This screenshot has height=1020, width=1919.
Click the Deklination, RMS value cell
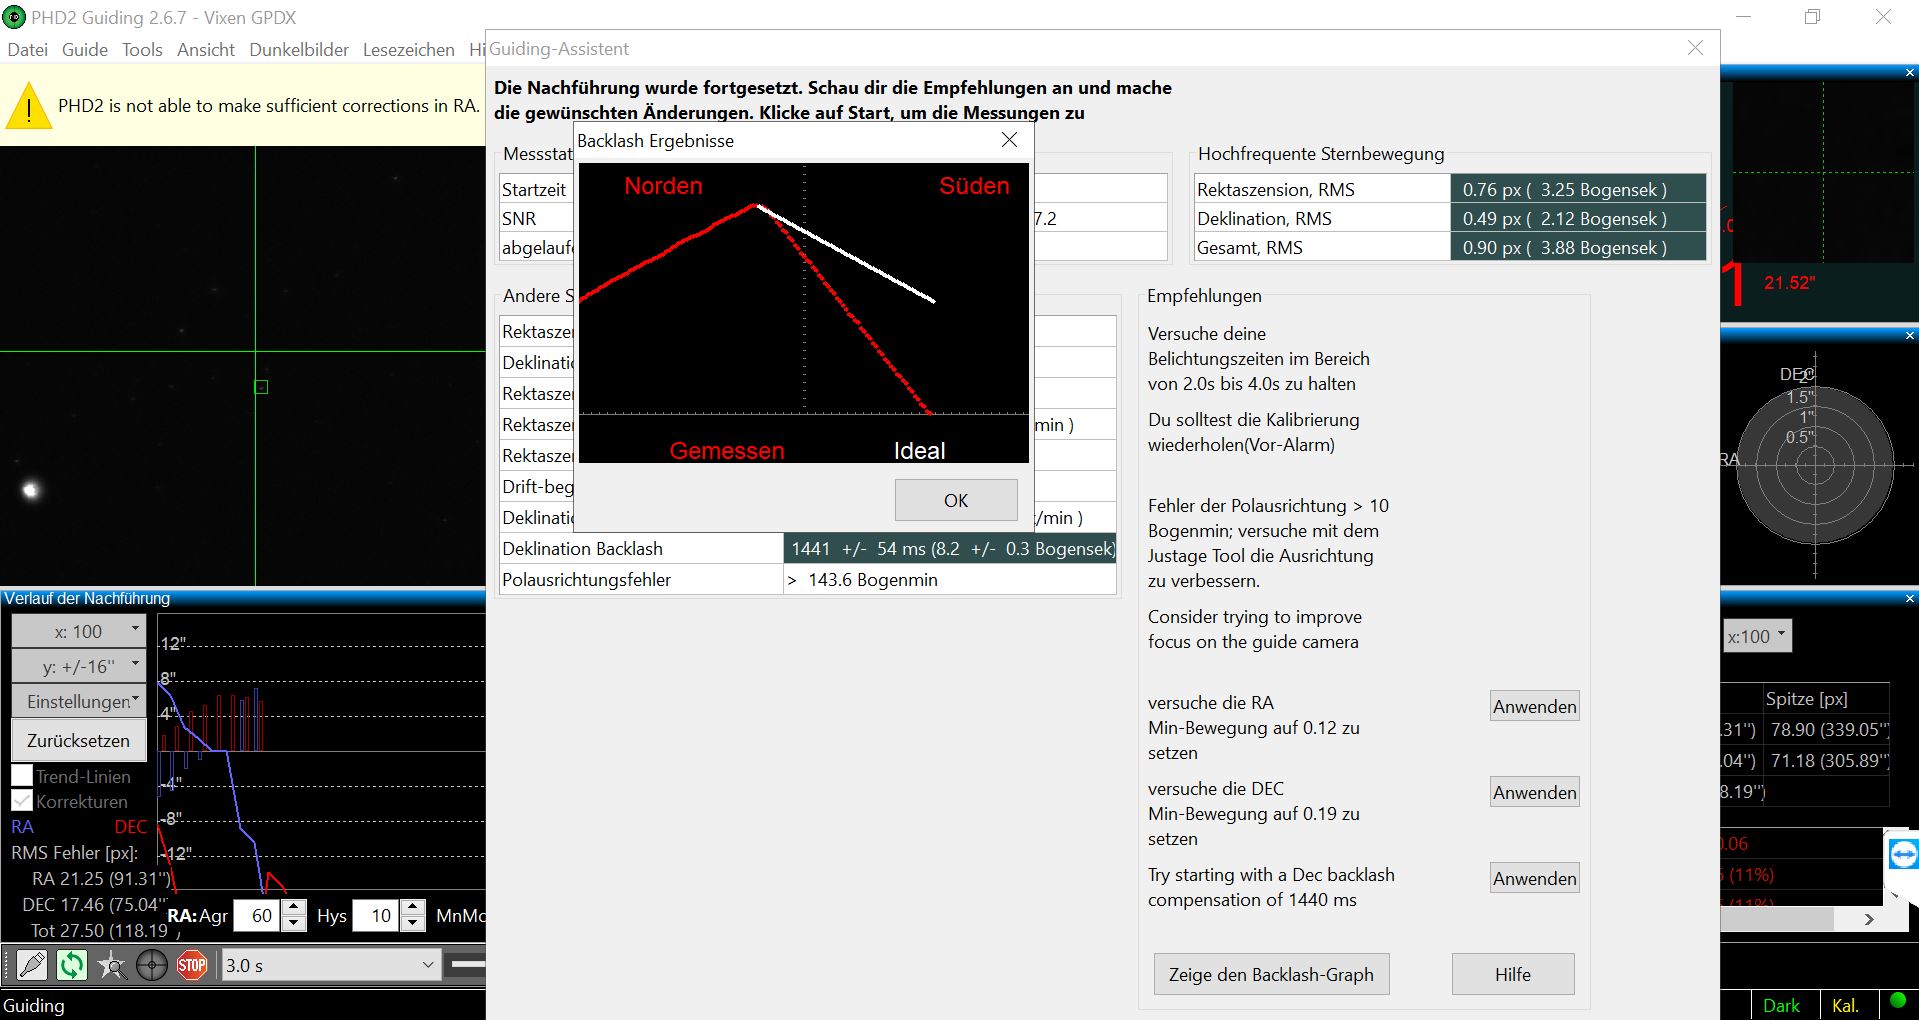click(1578, 218)
